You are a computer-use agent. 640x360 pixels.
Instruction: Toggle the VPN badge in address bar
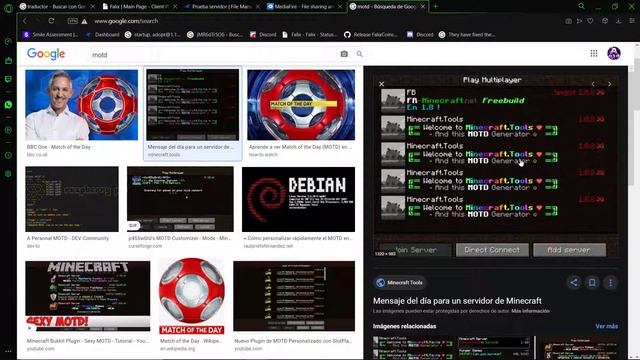pos(73,21)
